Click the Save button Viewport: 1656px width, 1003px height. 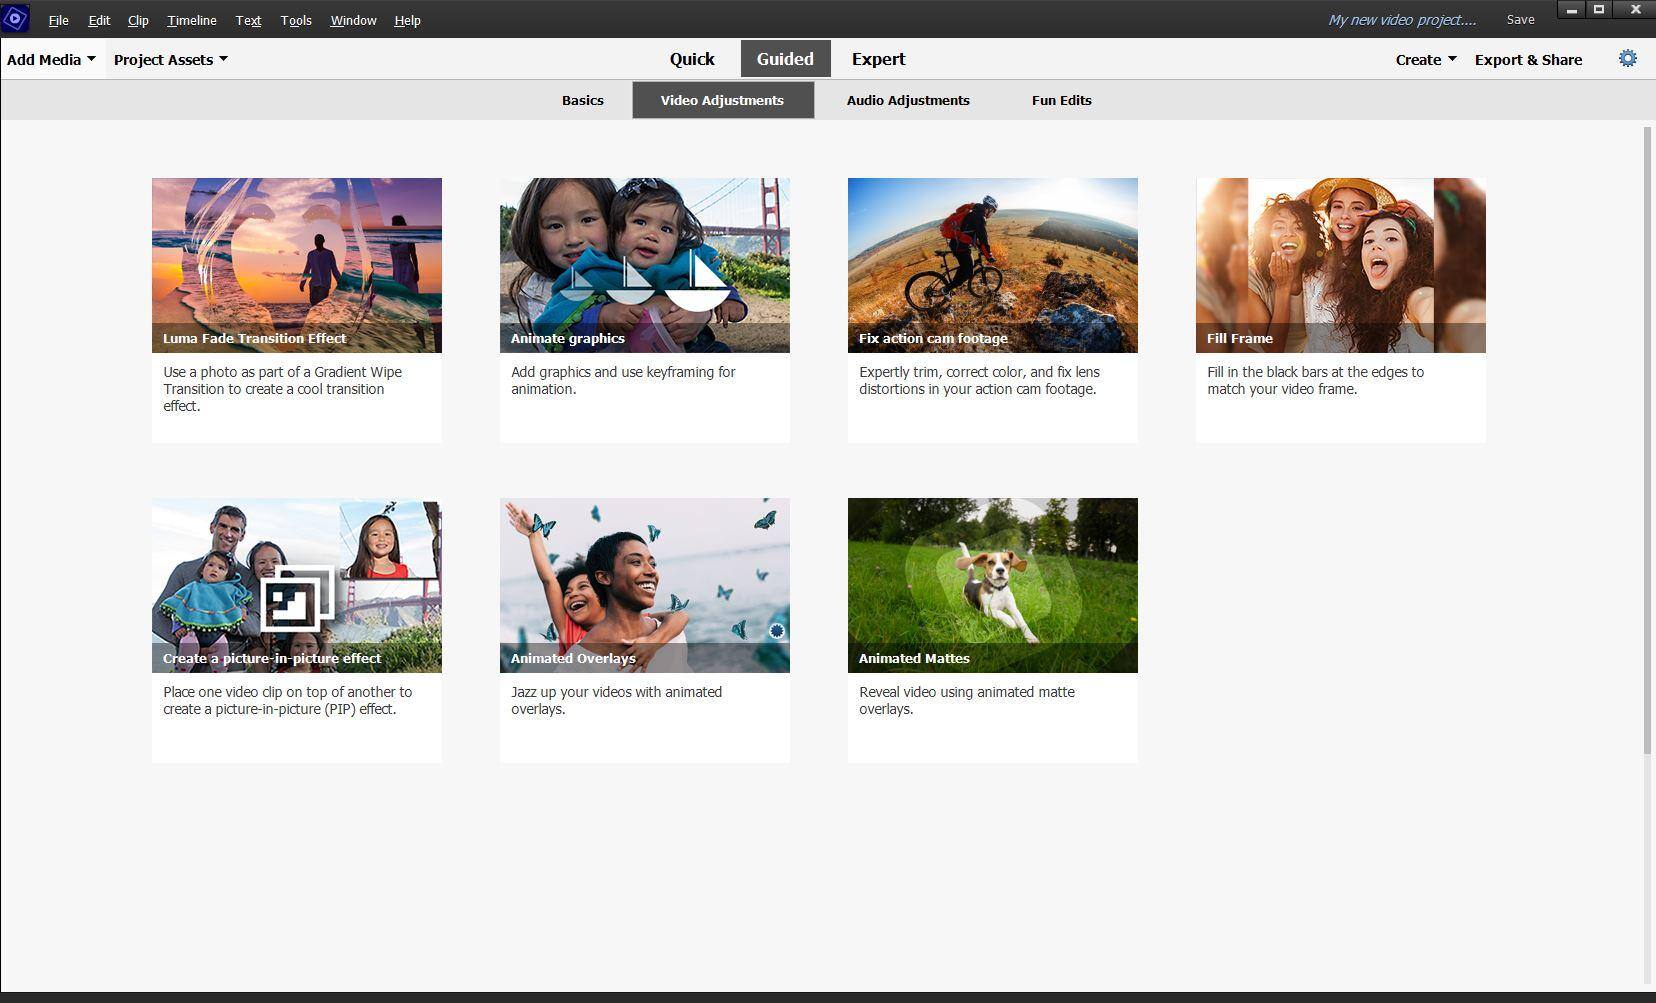tap(1520, 20)
